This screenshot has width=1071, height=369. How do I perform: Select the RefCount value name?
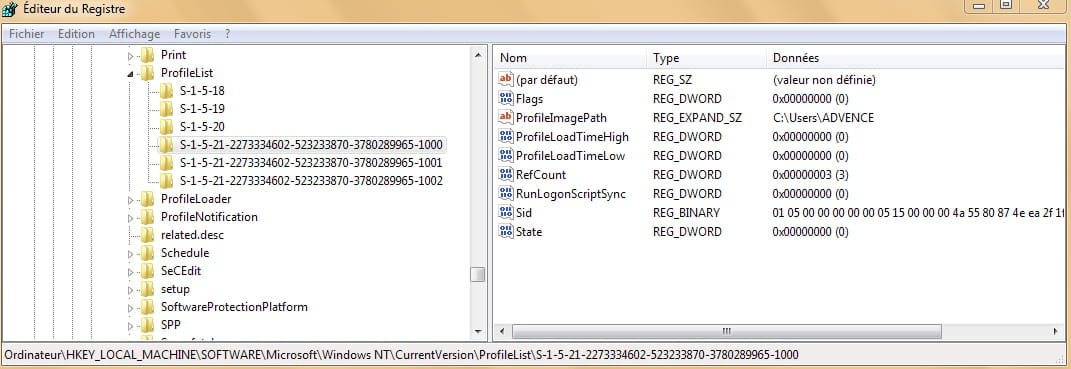541,175
